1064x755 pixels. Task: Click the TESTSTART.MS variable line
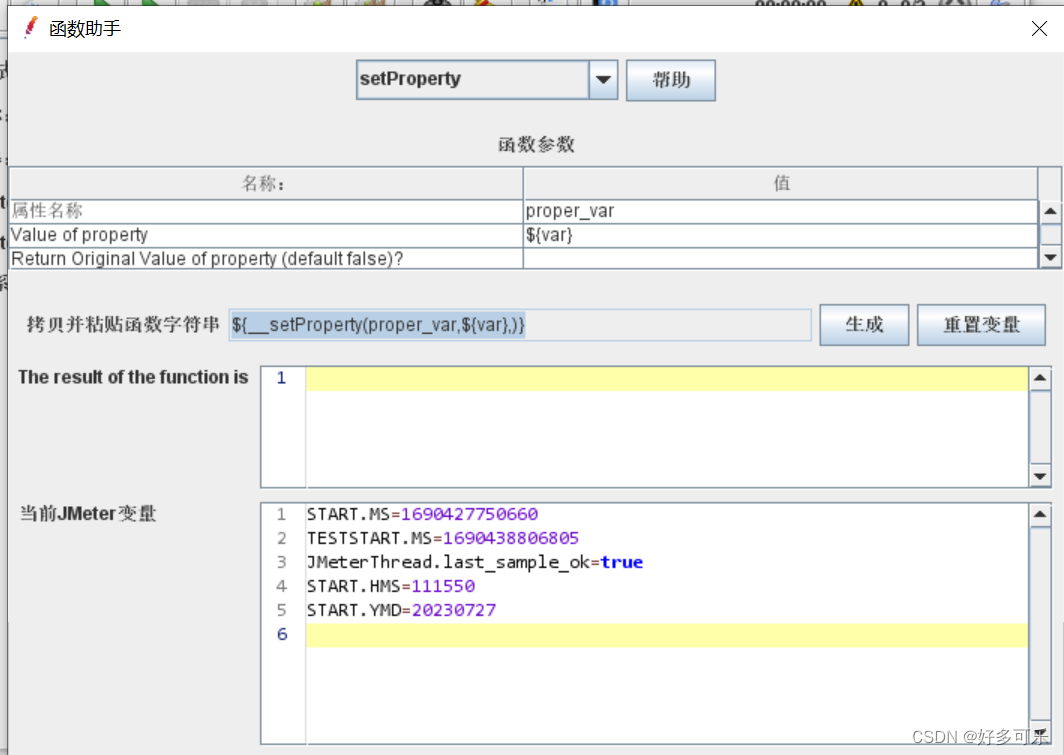[442, 539]
